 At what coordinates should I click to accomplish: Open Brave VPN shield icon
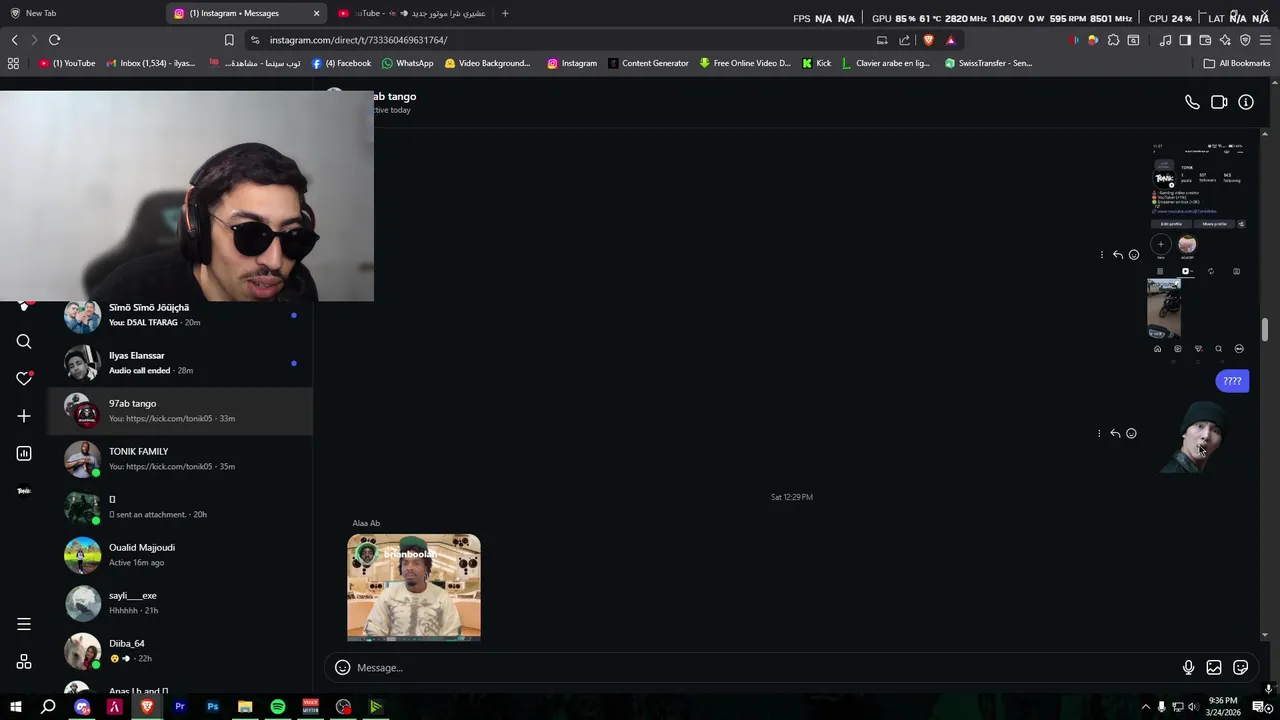click(x=1245, y=40)
